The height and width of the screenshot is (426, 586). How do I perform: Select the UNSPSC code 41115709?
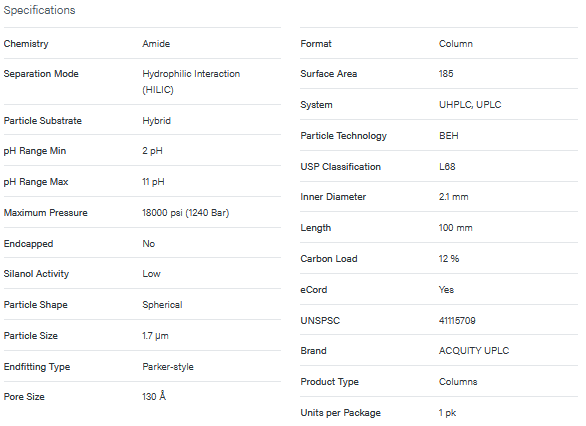pyautogui.click(x=457, y=321)
